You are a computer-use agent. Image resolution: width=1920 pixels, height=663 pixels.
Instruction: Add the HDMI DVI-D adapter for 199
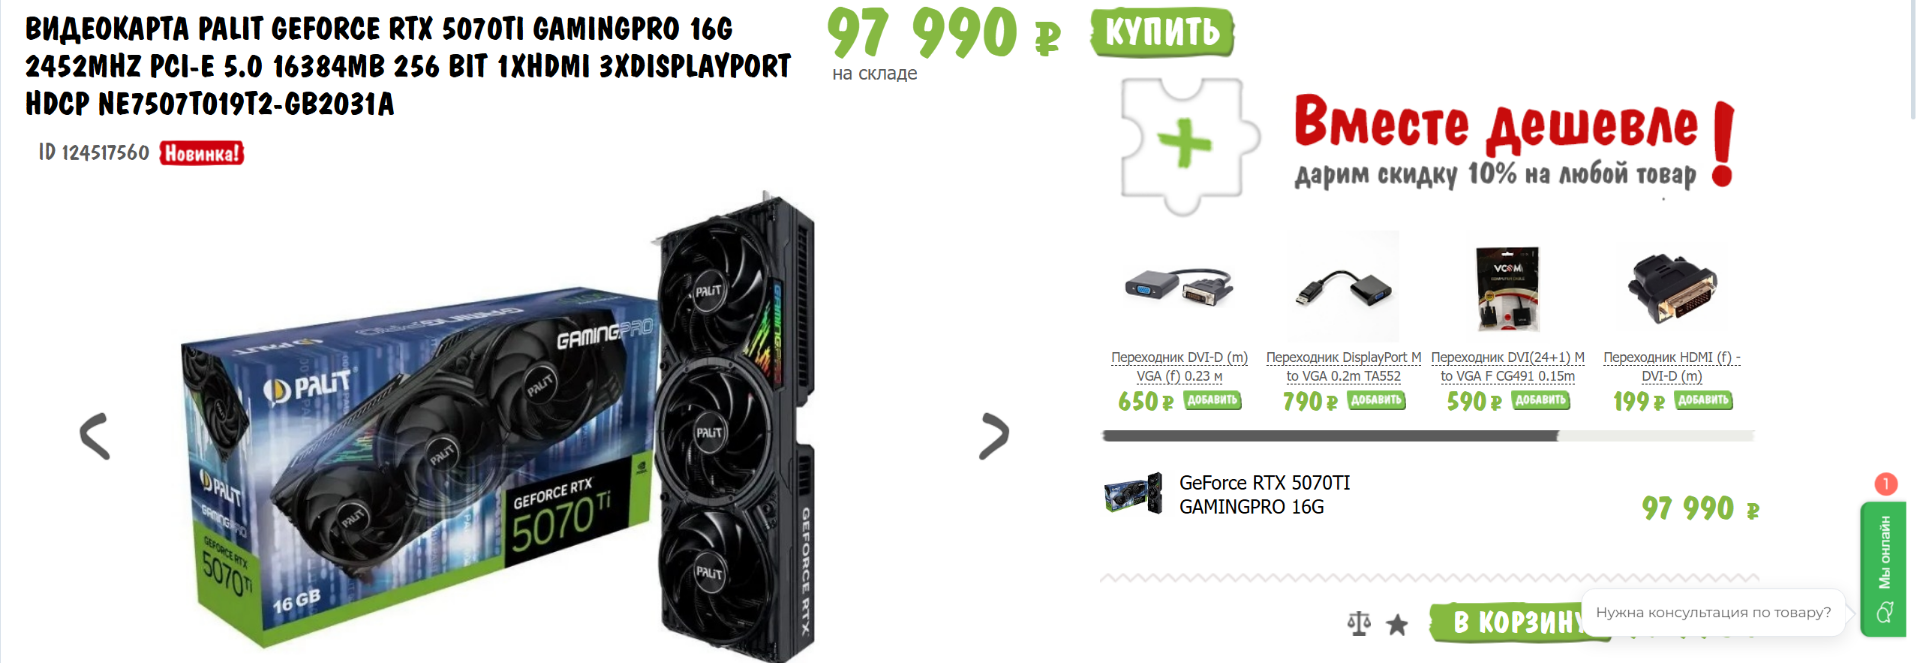[1703, 400]
